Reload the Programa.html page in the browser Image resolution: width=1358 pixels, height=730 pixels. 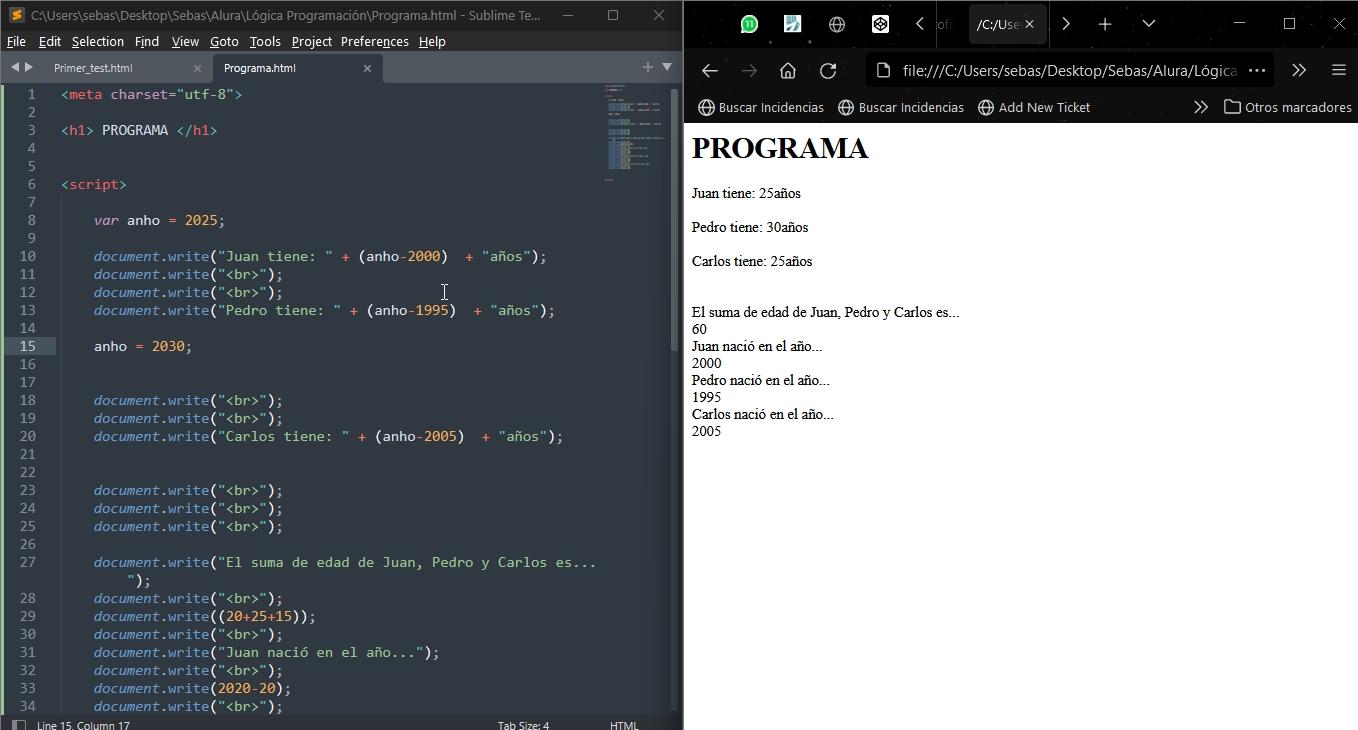[828, 70]
